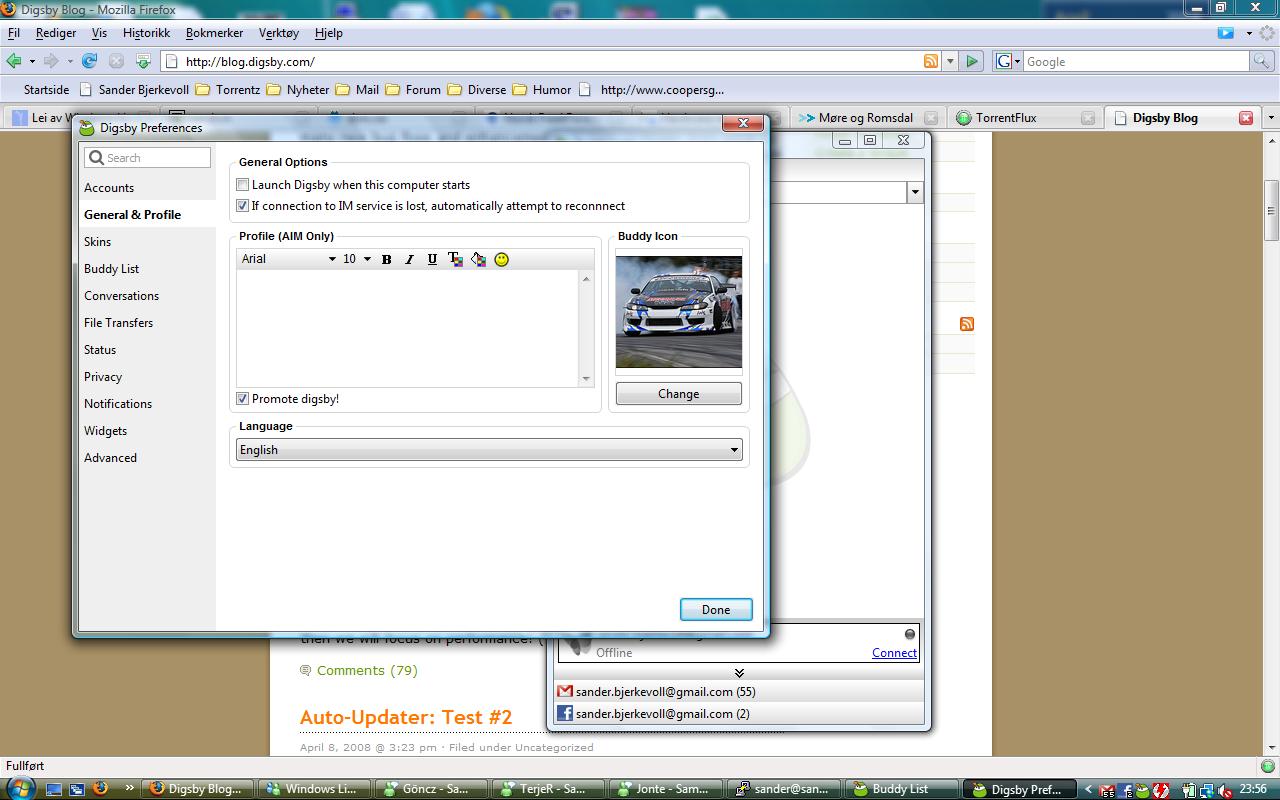Insert an emoticon with the smiley icon
This screenshot has width=1280, height=800.
click(502, 259)
